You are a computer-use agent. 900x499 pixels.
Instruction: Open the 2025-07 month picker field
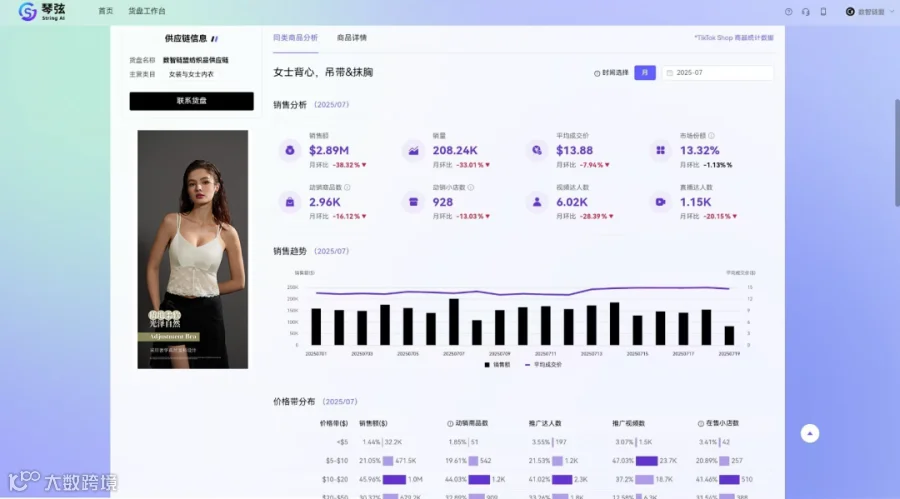coord(717,73)
